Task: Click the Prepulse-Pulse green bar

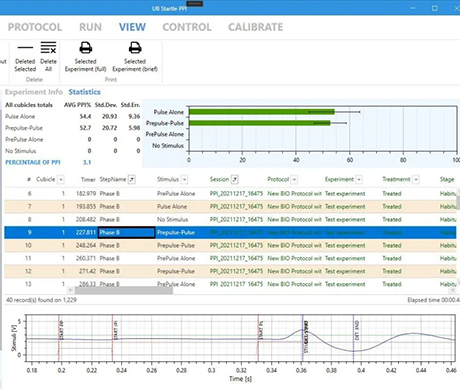Action: pos(259,123)
